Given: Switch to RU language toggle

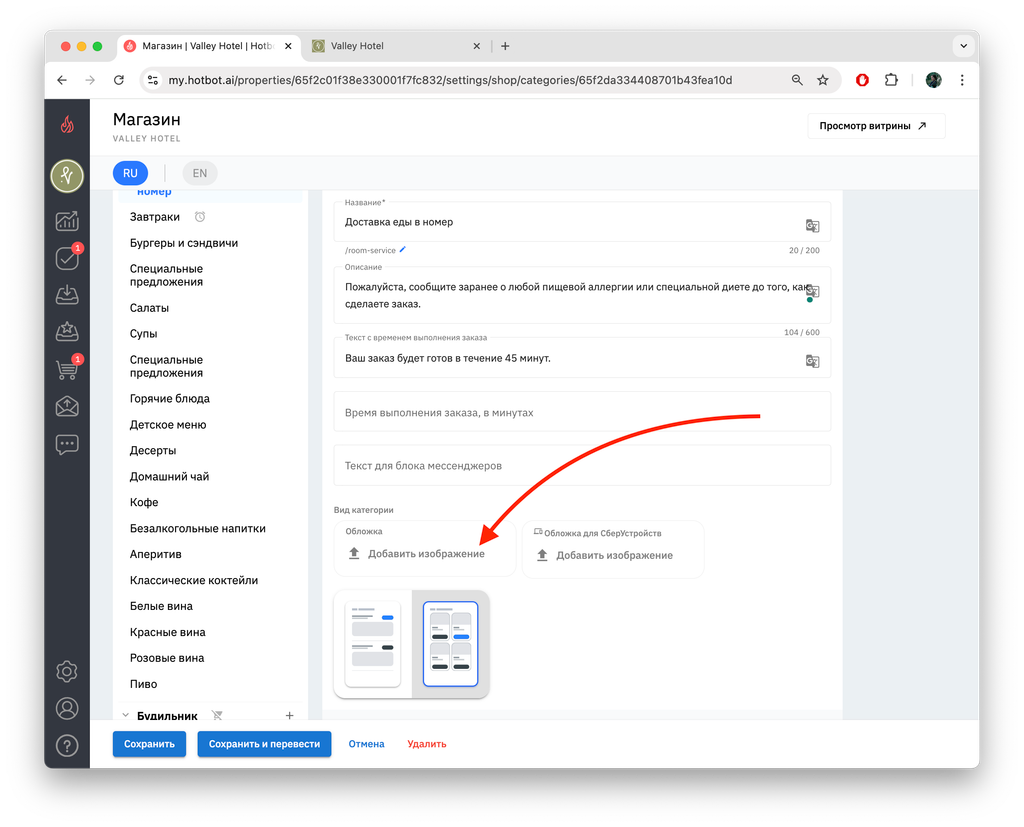Looking at the screenshot, I should coord(131,173).
